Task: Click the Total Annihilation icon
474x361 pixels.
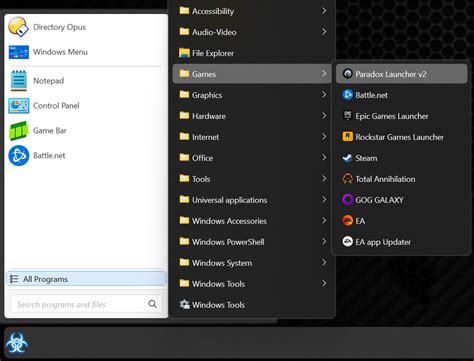Action: pyautogui.click(x=347, y=179)
